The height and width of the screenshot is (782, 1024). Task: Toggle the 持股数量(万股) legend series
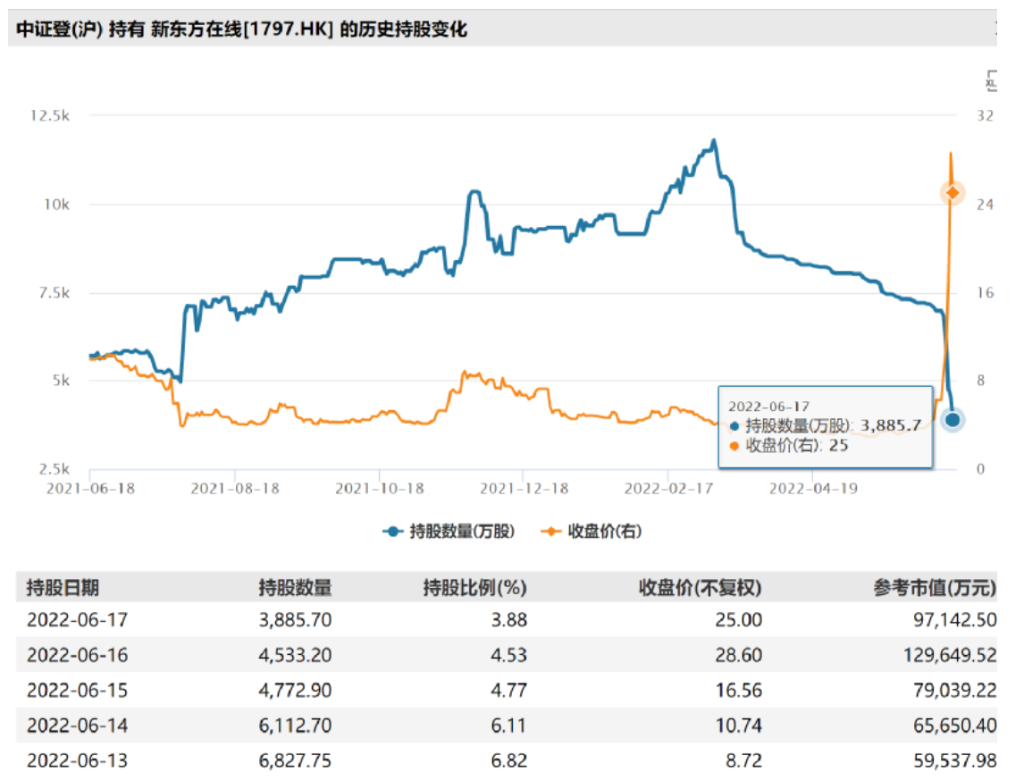point(449,531)
